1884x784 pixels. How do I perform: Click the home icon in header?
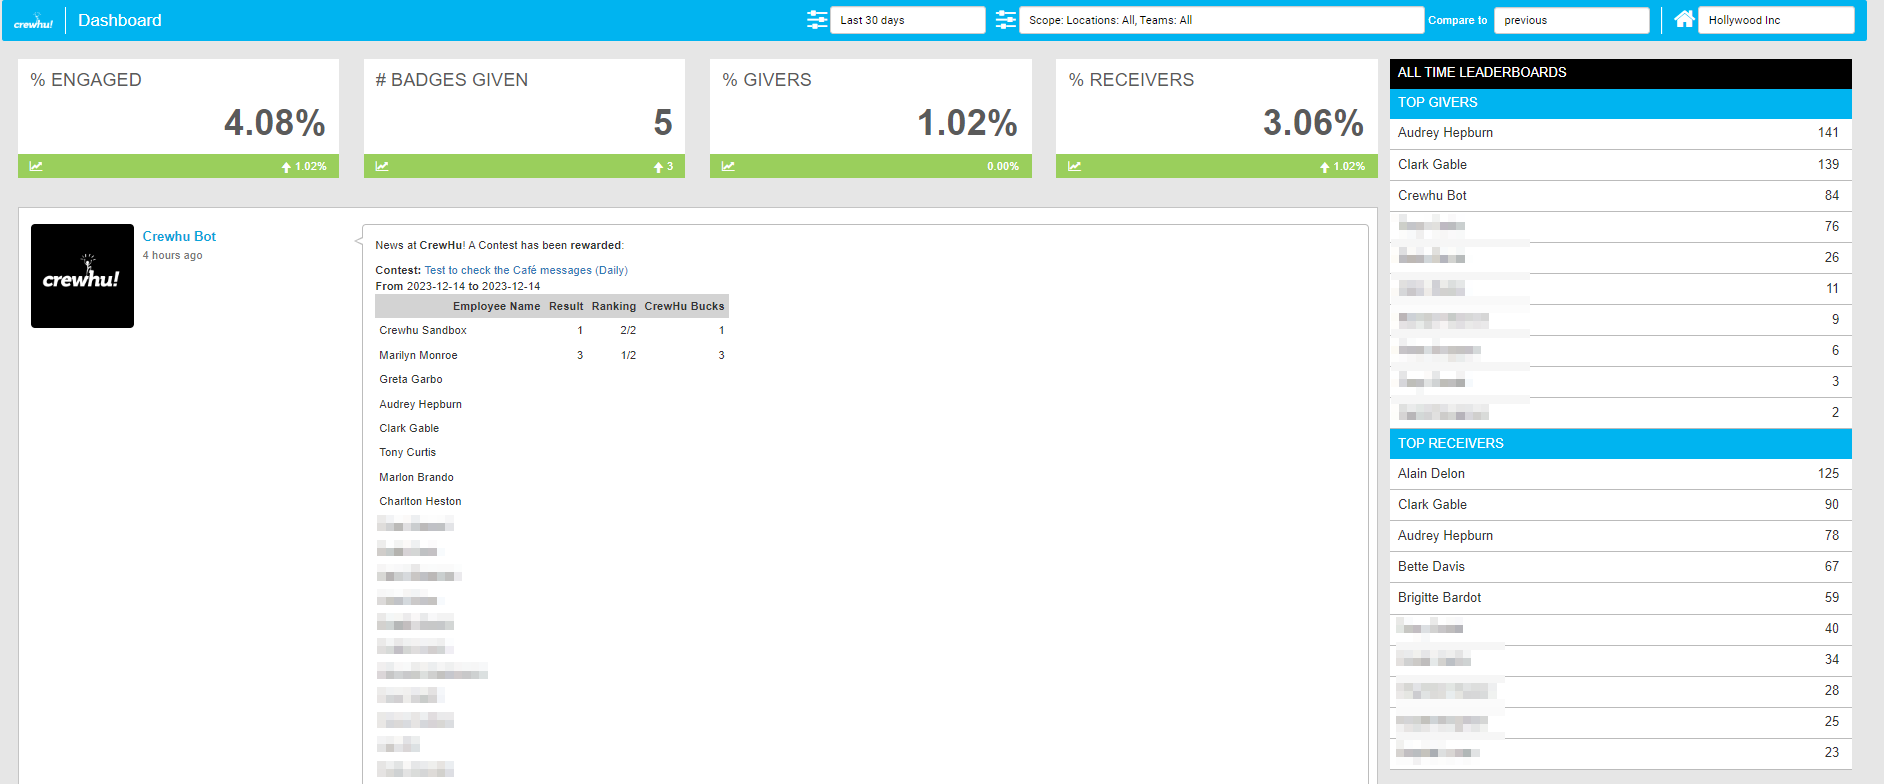1684,20
